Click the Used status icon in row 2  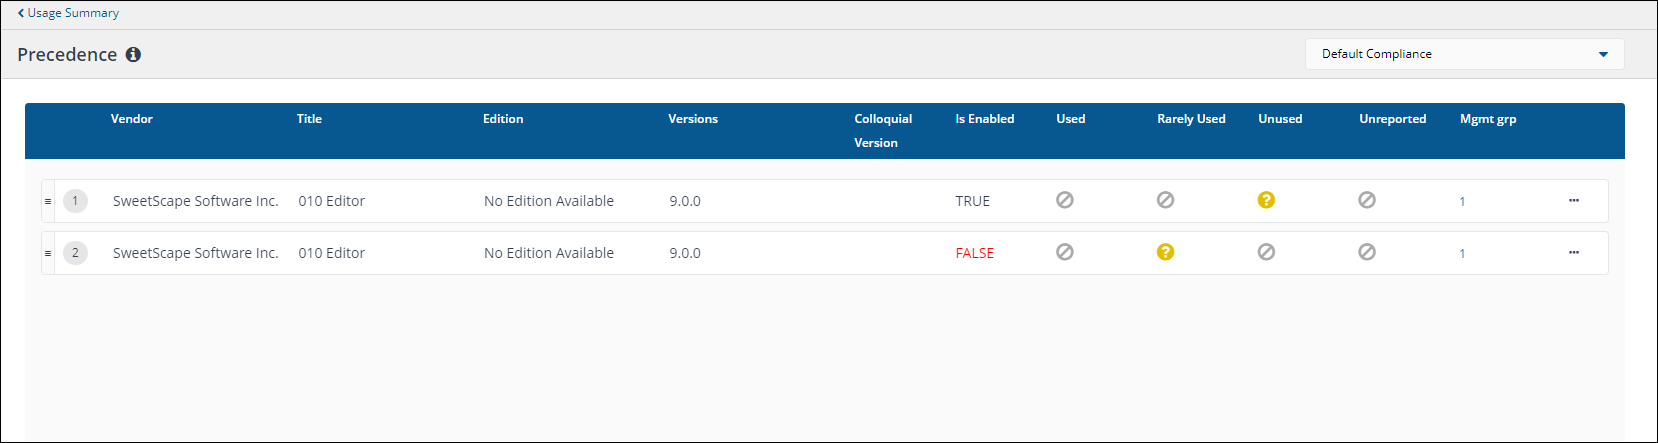[x=1065, y=252]
